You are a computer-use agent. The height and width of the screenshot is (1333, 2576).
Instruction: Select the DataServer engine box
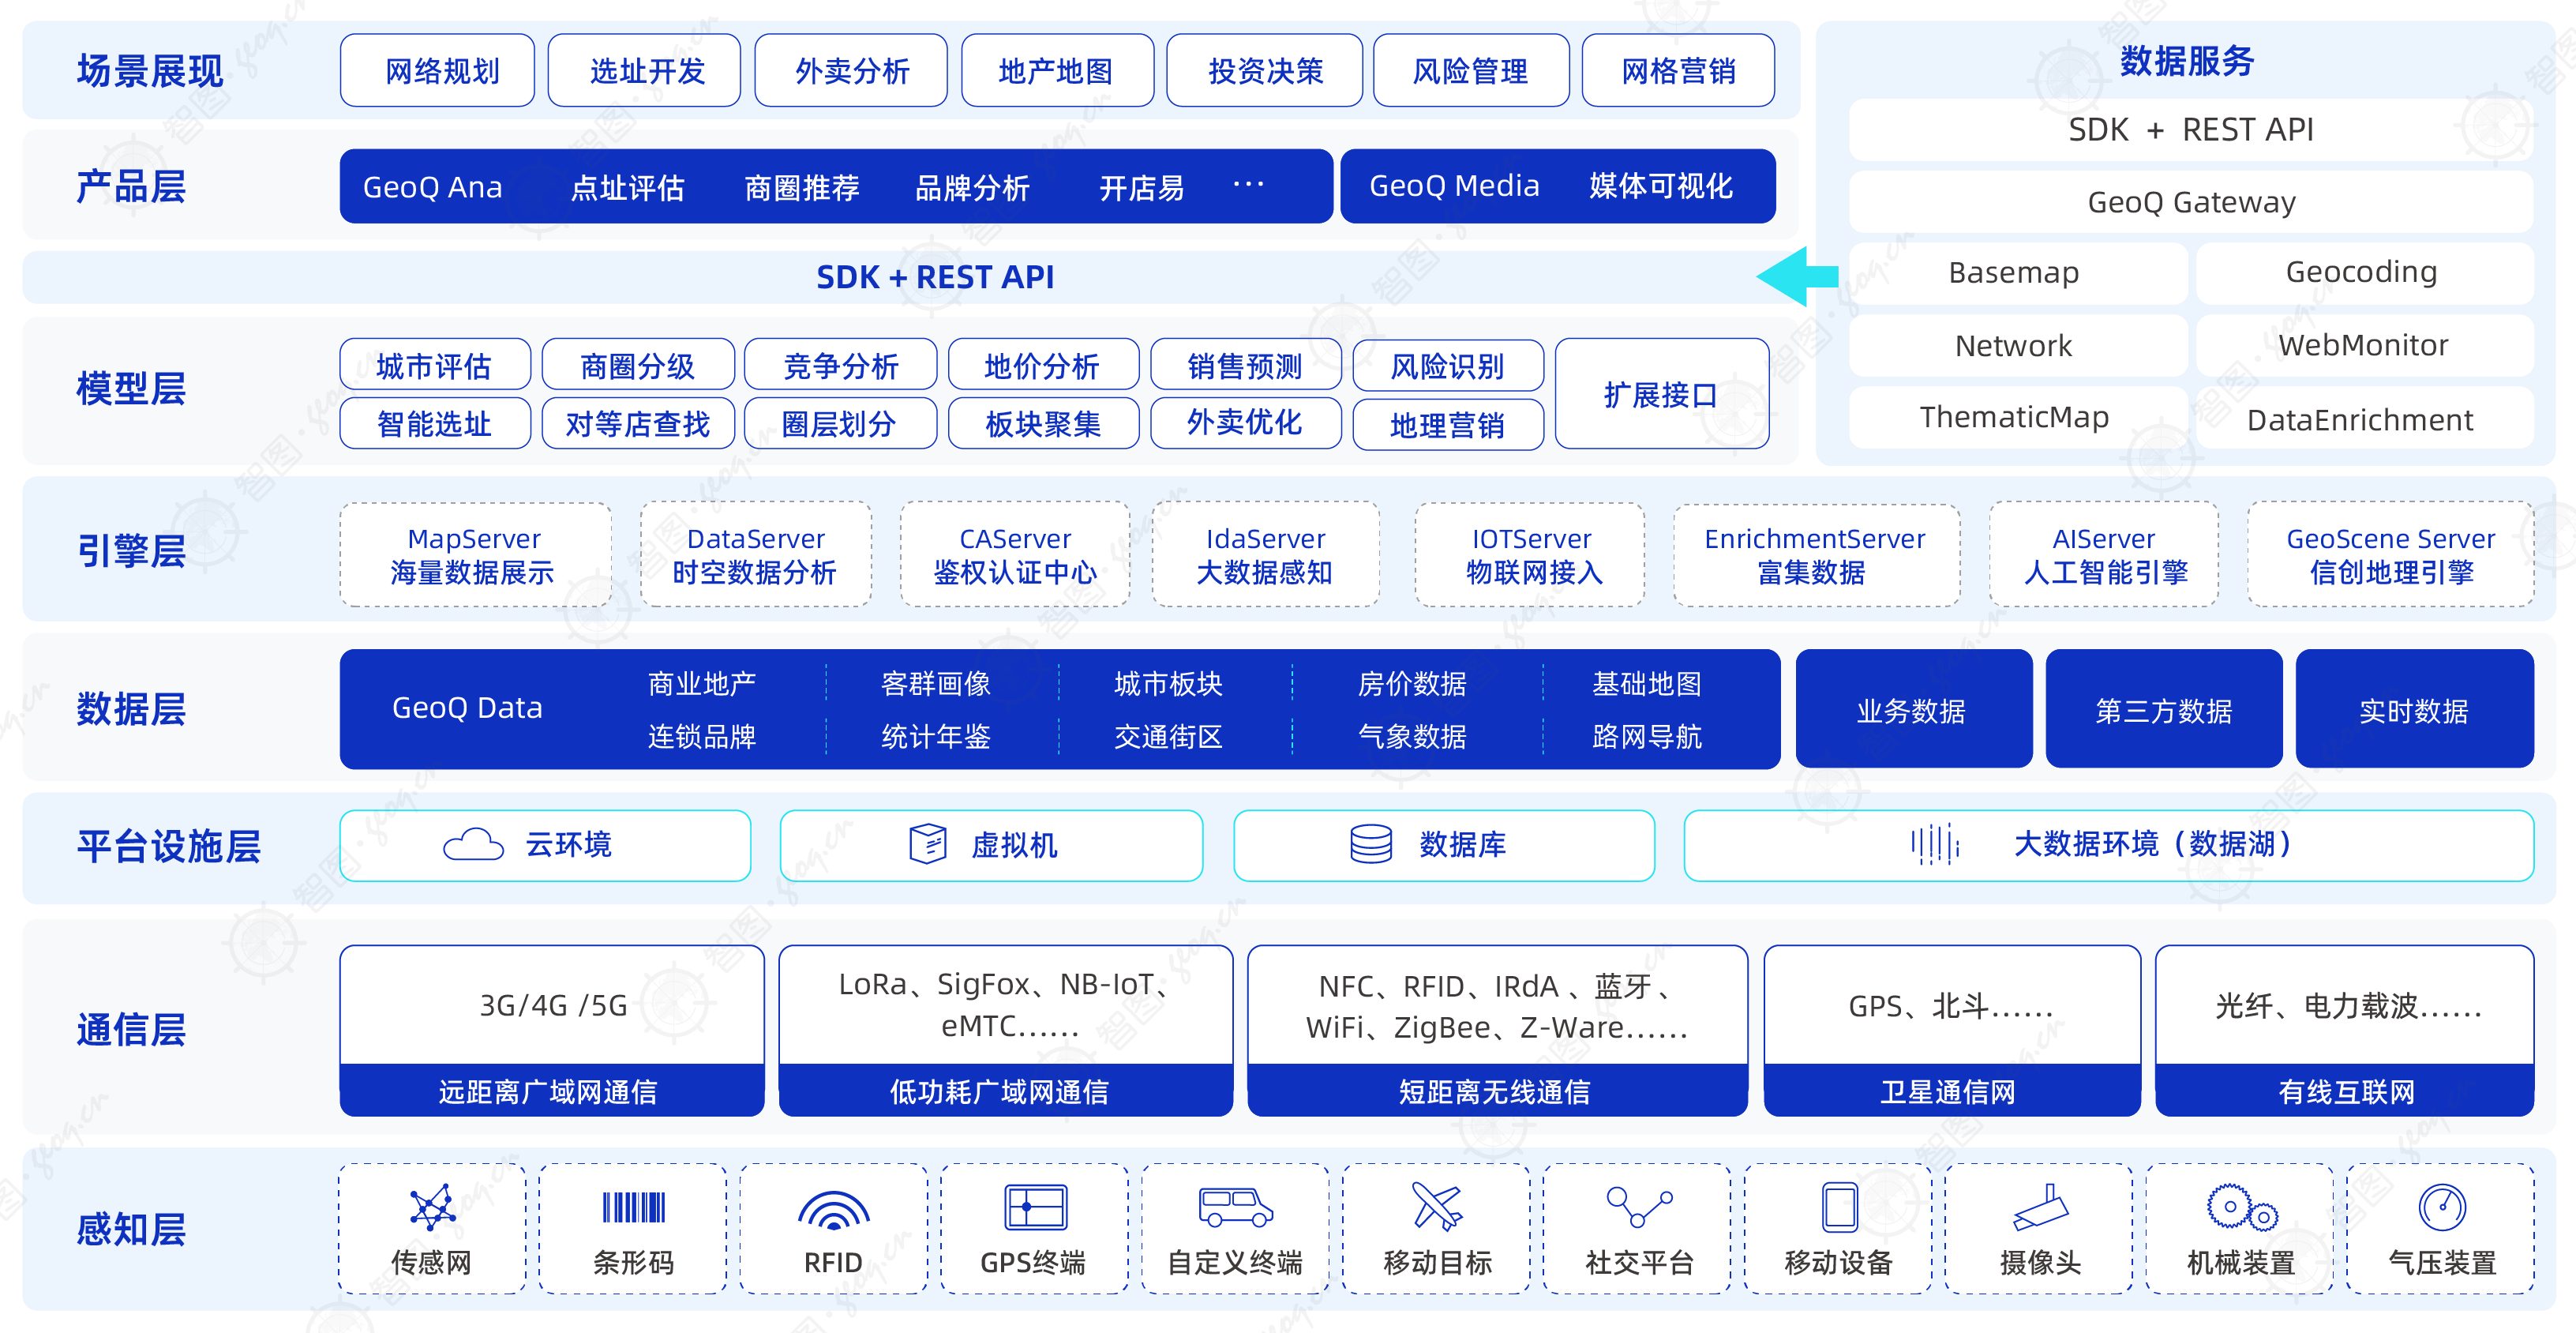(756, 555)
